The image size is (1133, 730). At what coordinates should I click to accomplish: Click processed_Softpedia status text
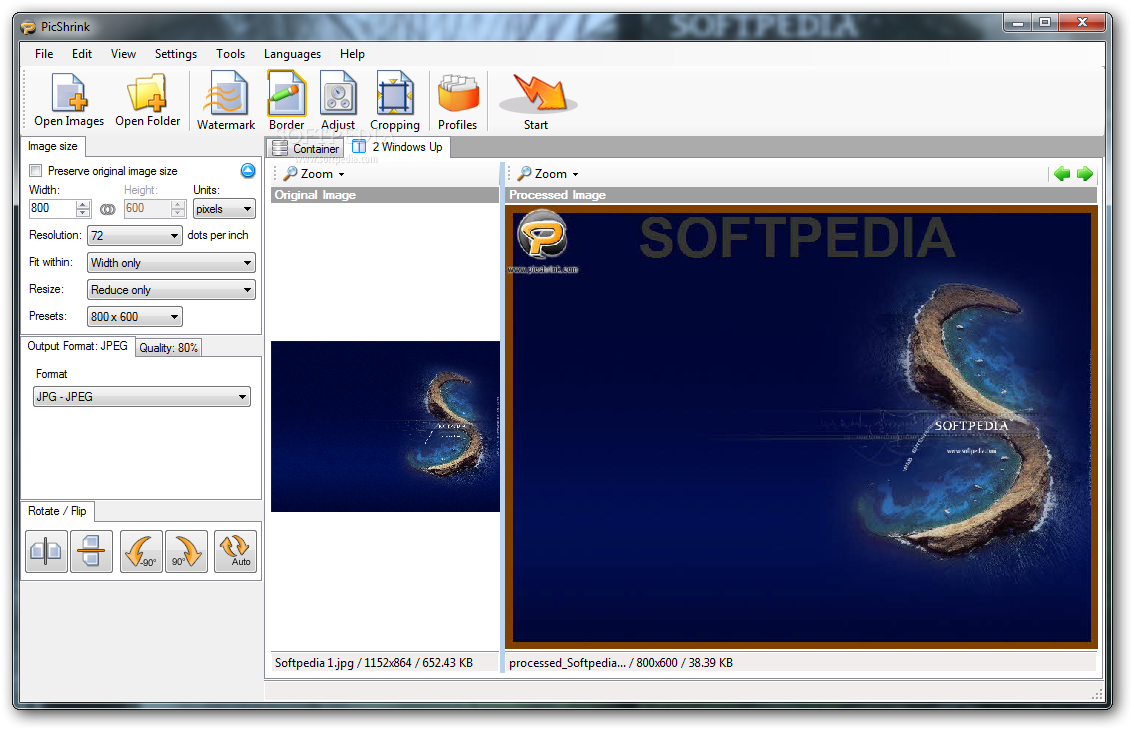click(621, 663)
